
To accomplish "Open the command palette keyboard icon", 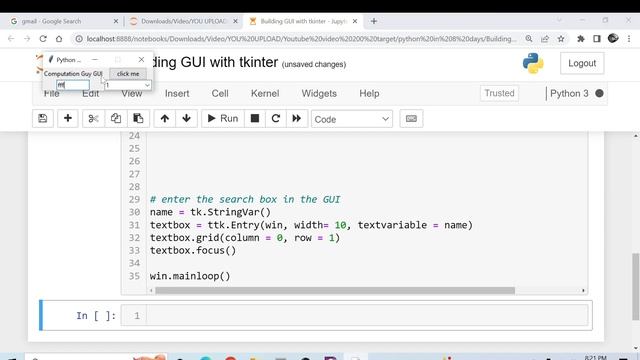I will coord(411,118).
